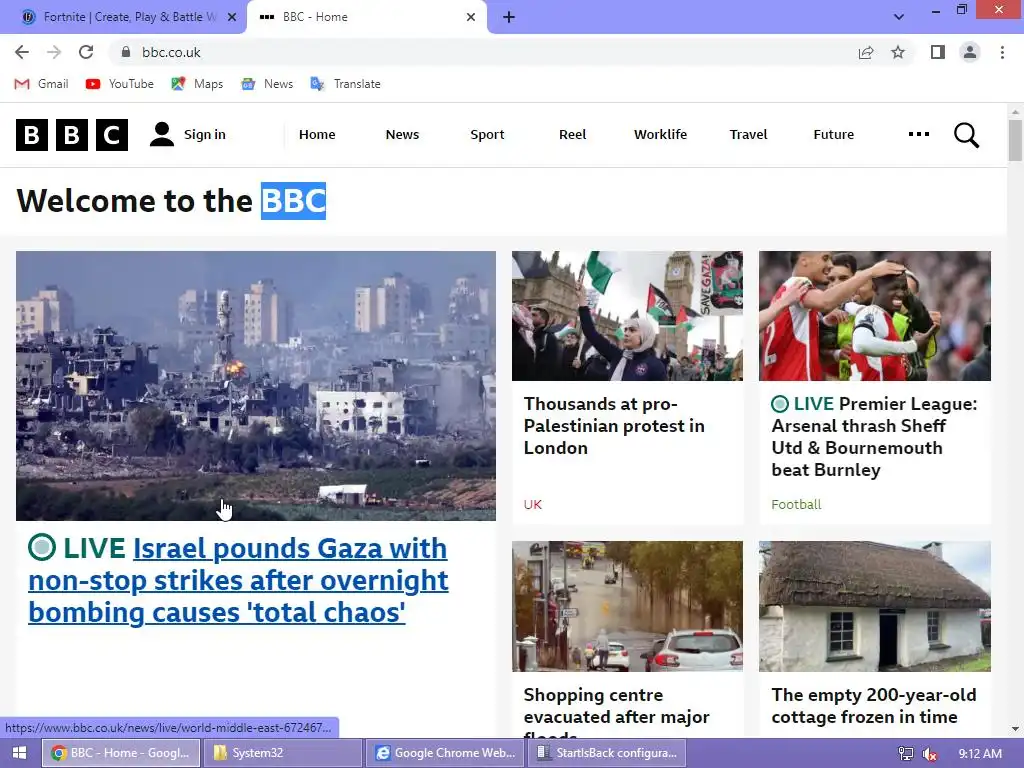Click the Football category tag

click(x=796, y=504)
